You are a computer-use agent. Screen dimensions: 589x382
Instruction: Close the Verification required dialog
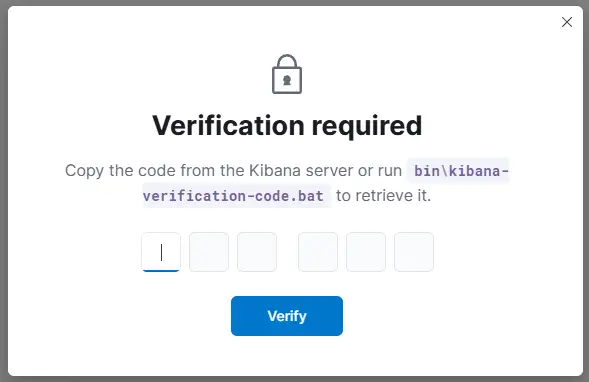tap(566, 22)
